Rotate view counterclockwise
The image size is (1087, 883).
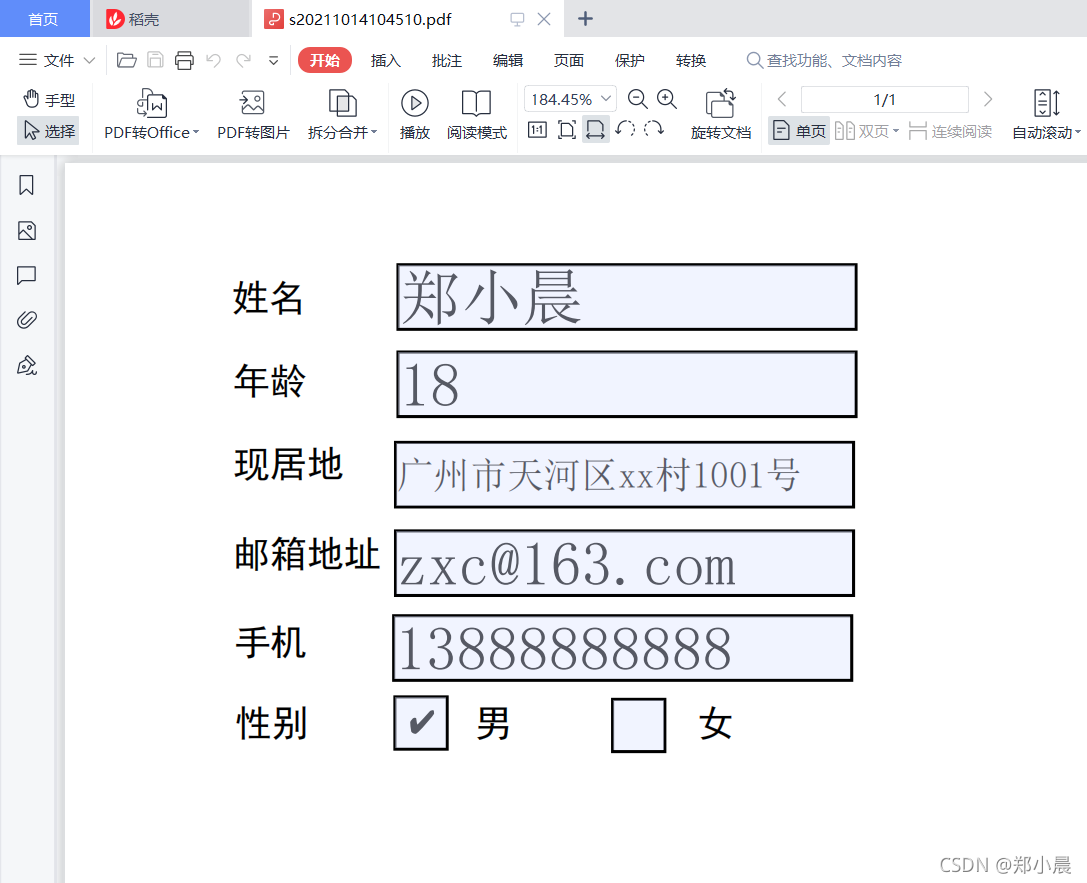coord(625,129)
